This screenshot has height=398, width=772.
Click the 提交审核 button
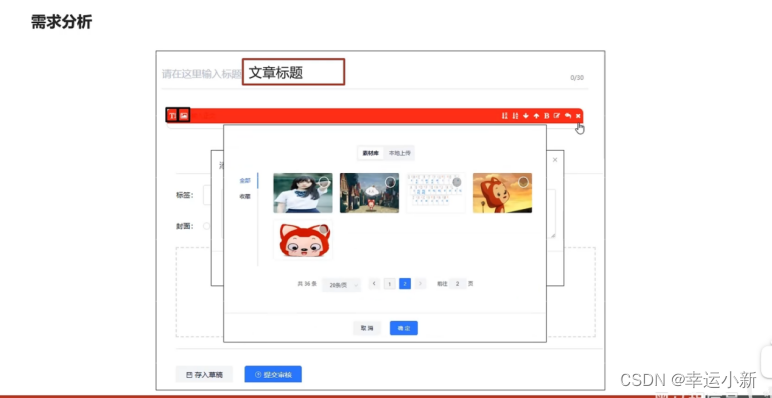pos(273,375)
